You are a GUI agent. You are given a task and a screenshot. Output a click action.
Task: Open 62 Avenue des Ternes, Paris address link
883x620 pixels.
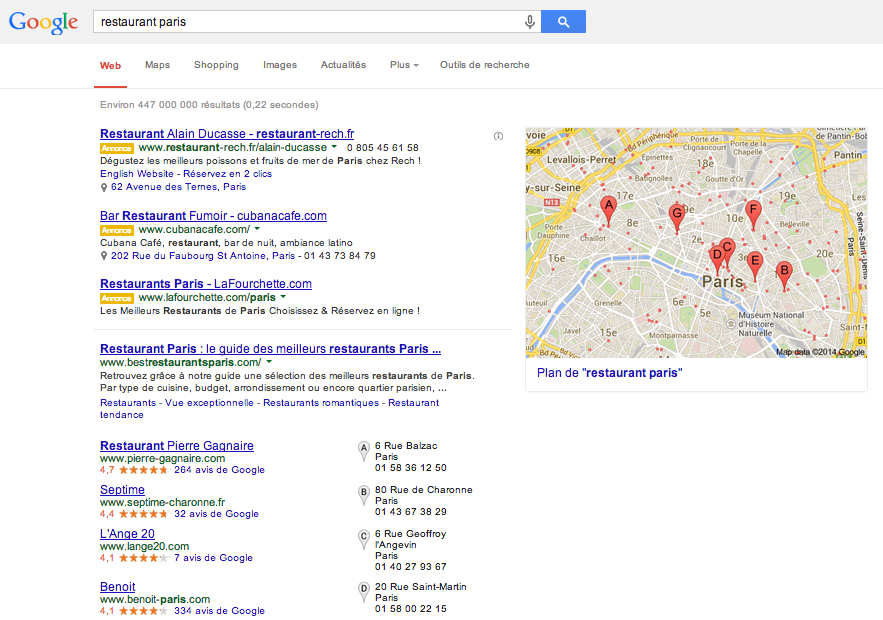(x=179, y=187)
